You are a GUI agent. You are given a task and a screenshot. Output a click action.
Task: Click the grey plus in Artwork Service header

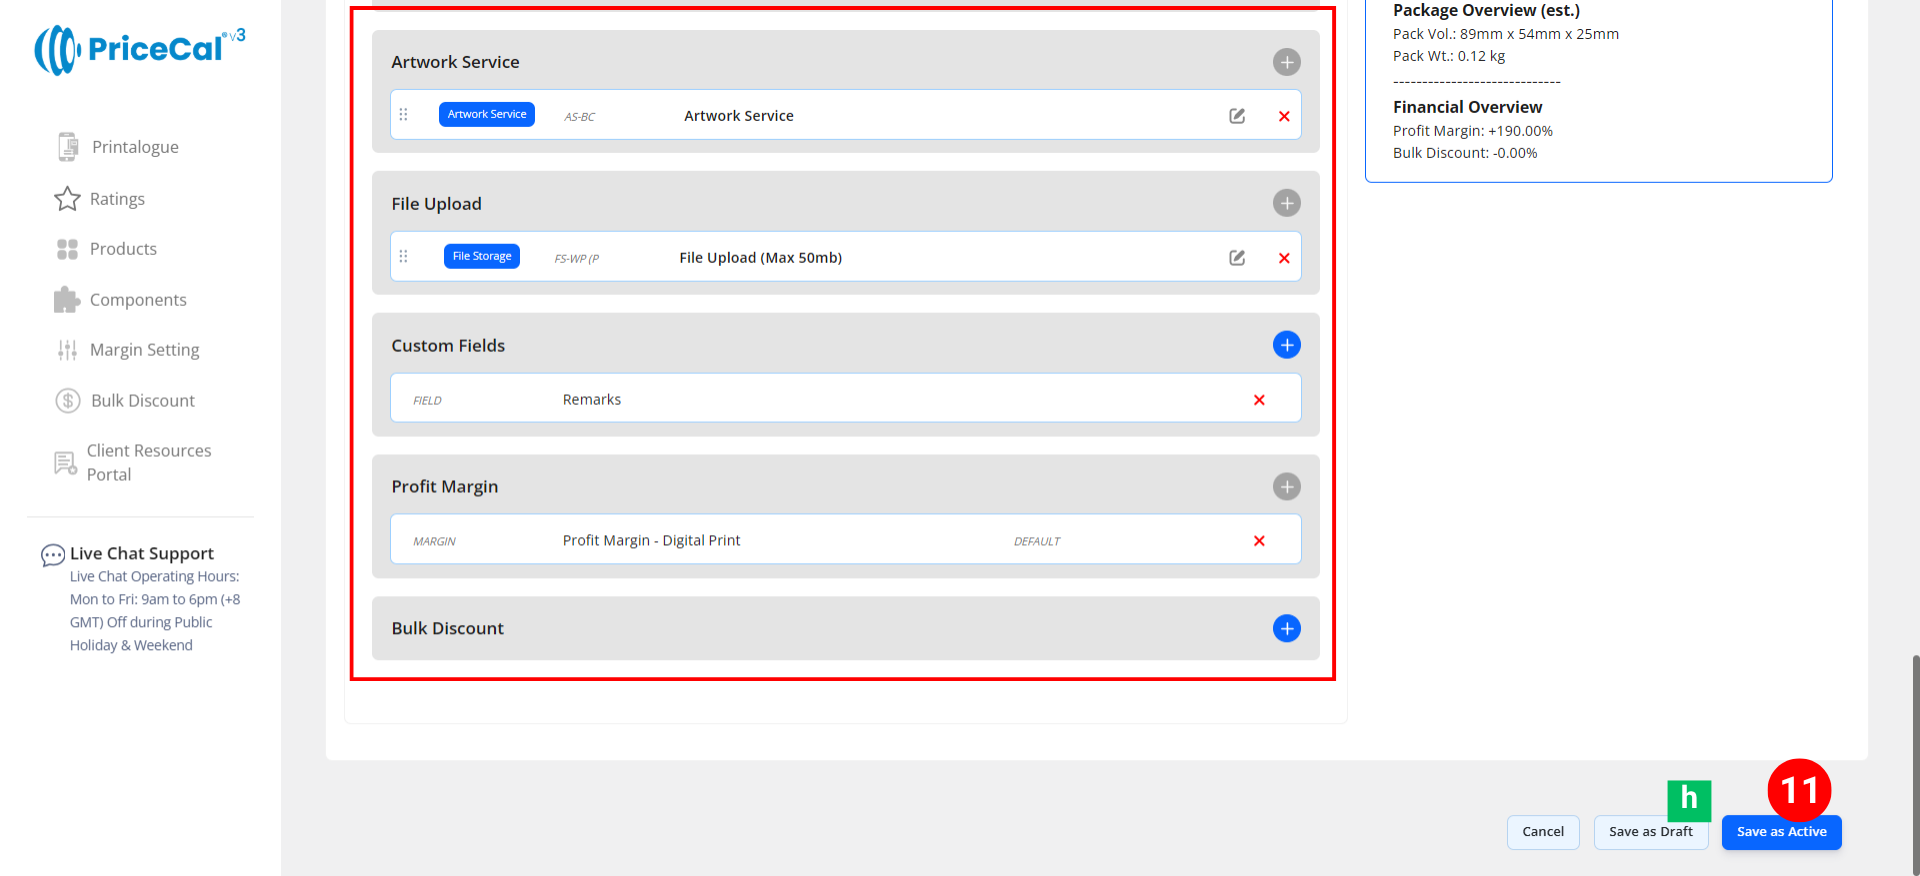tap(1286, 62)
